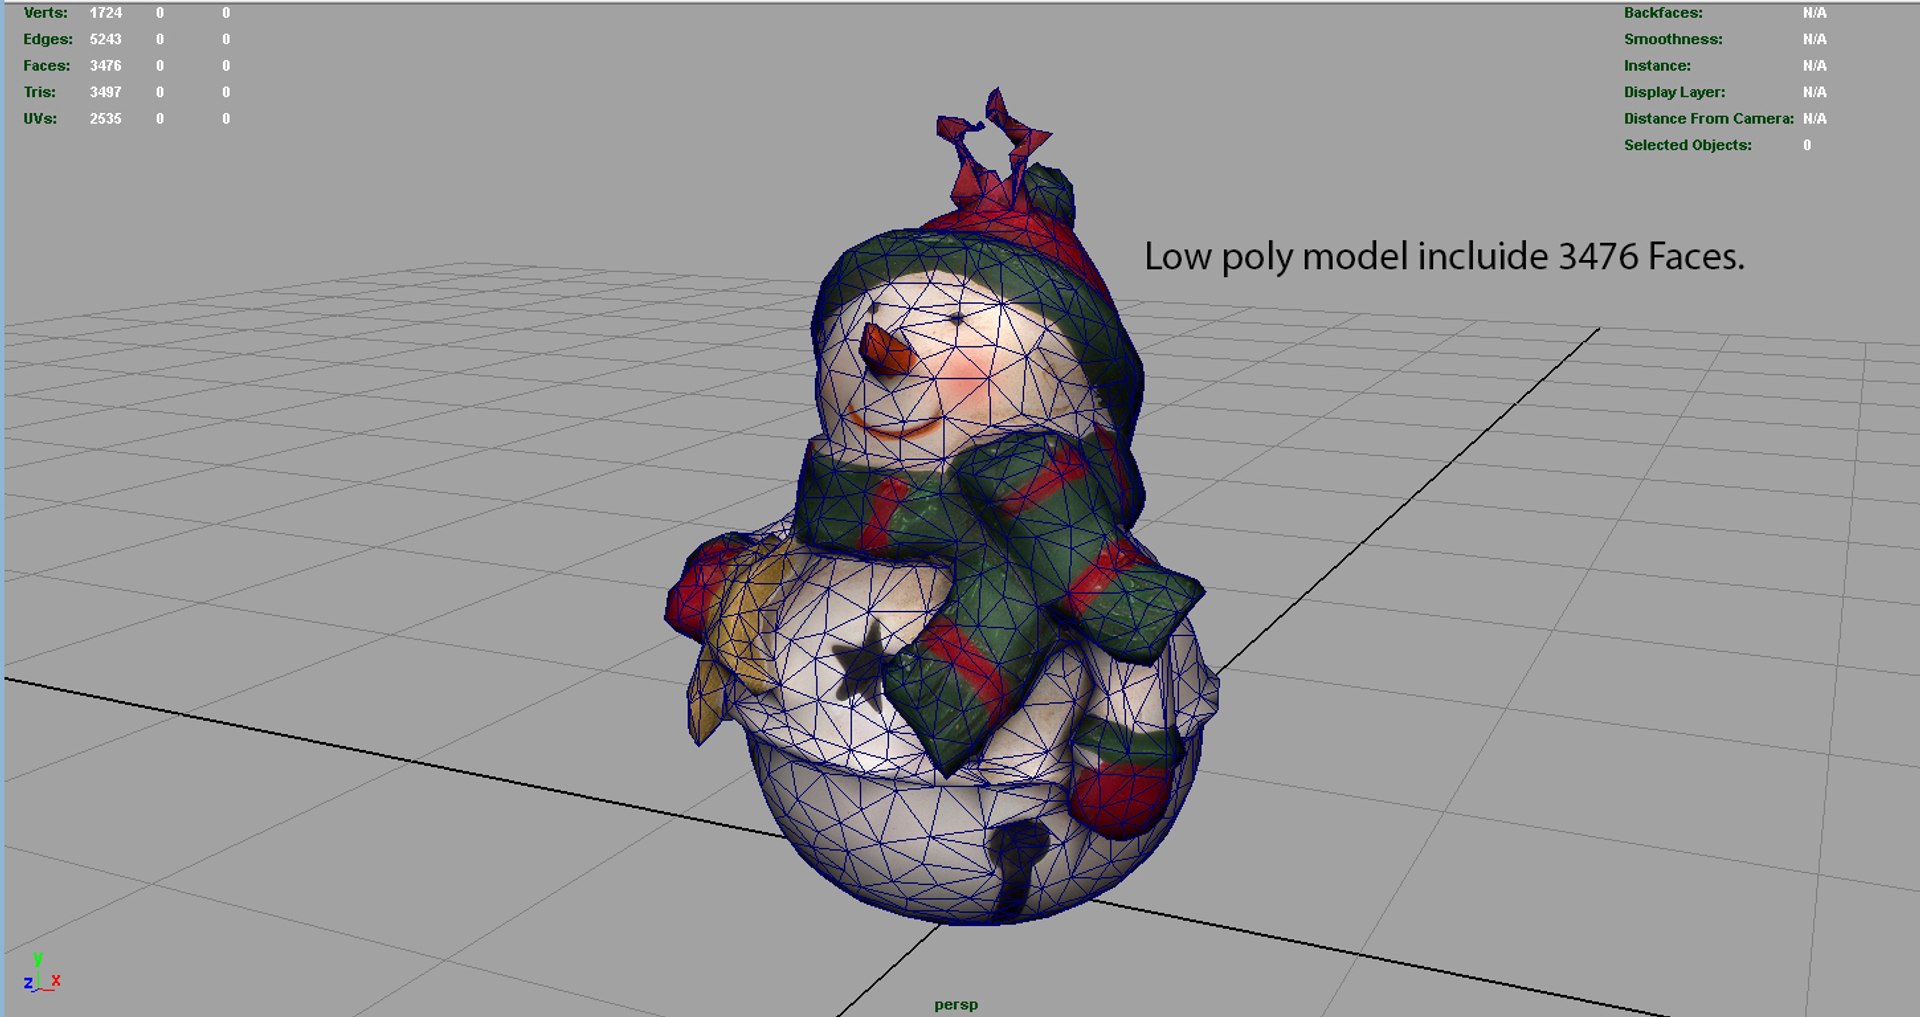The height and width of the screenshot is (1017, 1920).
Task: Click the Verts count value 1724
Action: [x=105, y=13]
